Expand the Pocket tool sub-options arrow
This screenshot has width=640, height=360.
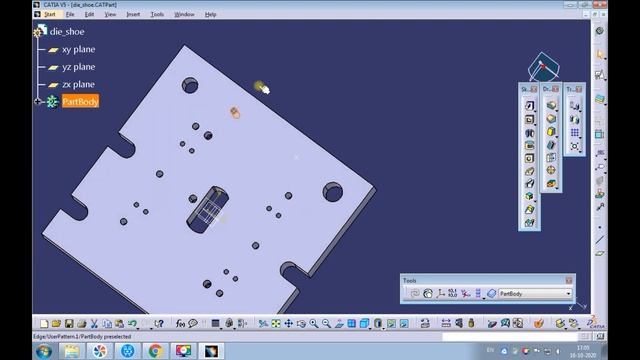click(x=535, y=124)
